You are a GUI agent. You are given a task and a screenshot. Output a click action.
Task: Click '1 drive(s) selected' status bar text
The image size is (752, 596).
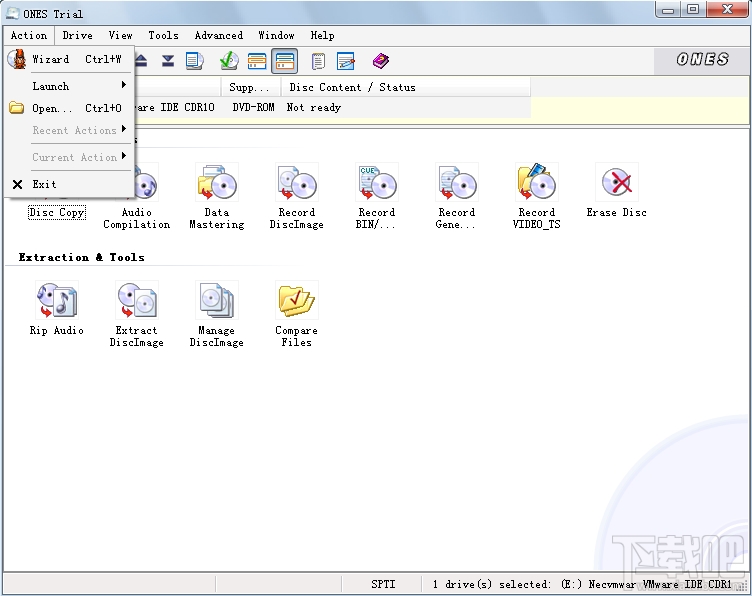tap(492, 584)
